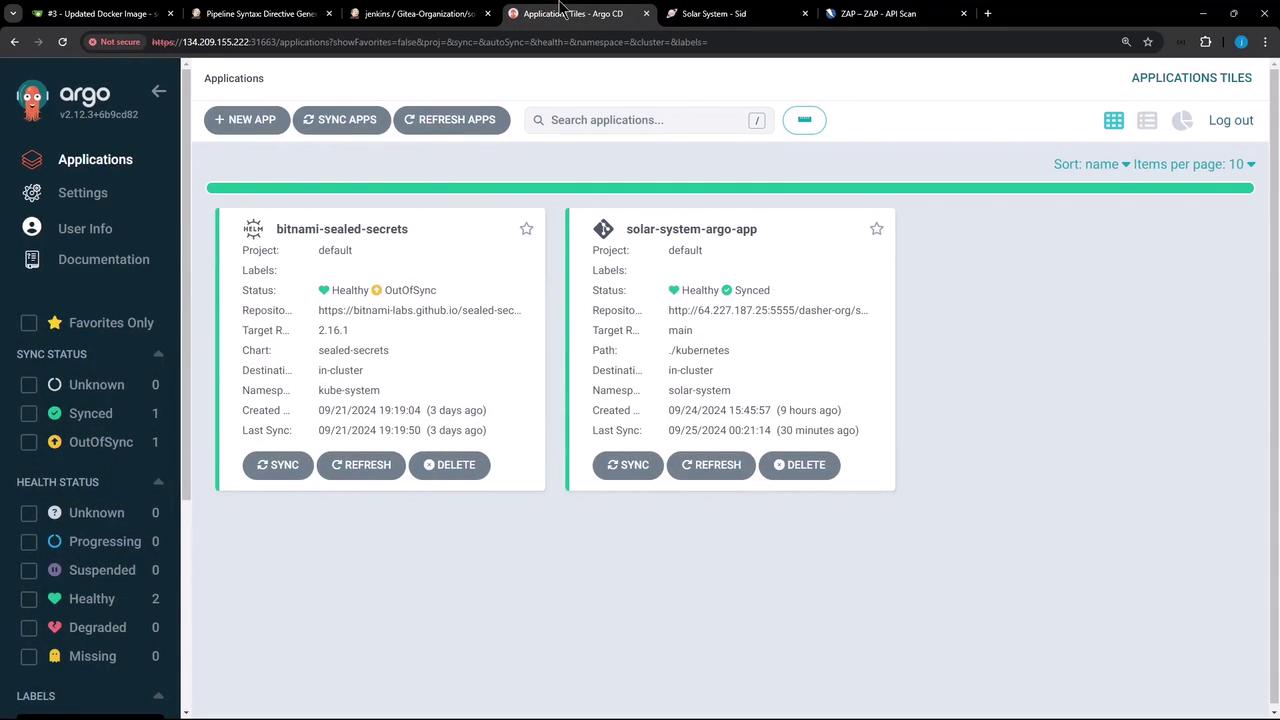Switch to the Solar System browser tab

tap(738, 14)
